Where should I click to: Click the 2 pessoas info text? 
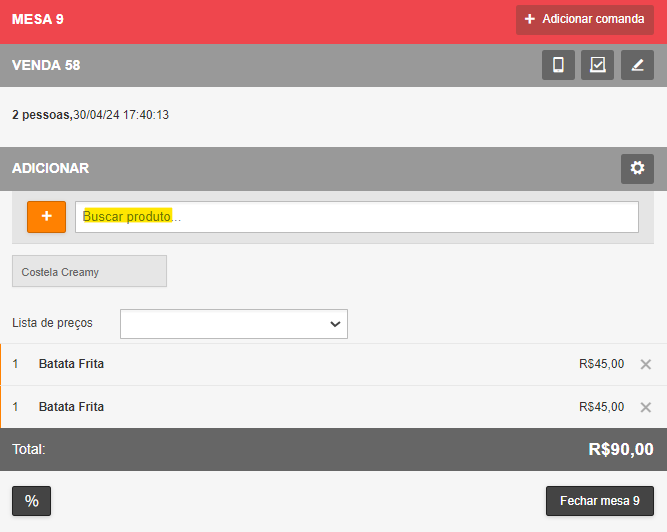(x=42, y=115)
